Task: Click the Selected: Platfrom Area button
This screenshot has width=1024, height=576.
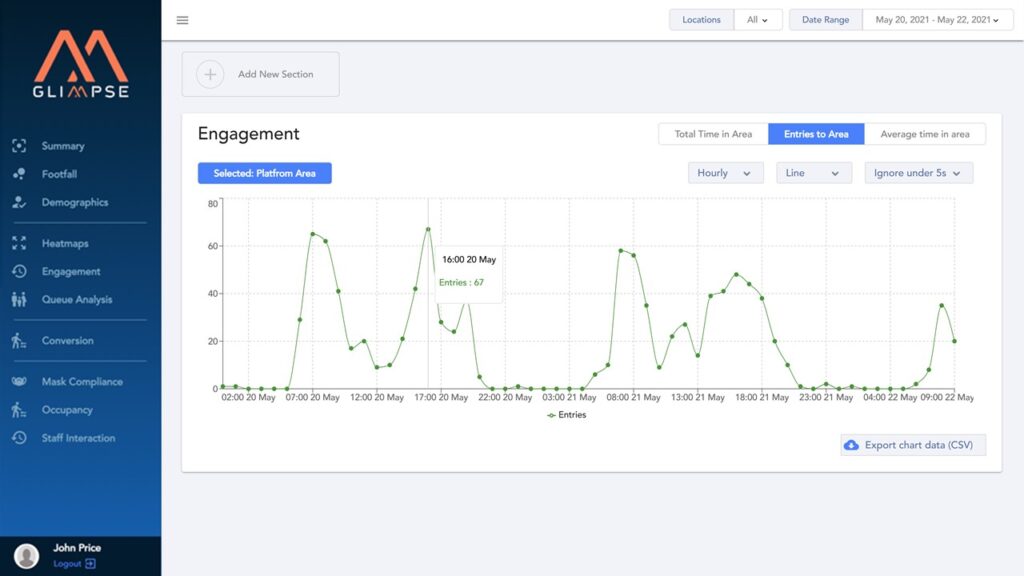Action: click(264, 173)
